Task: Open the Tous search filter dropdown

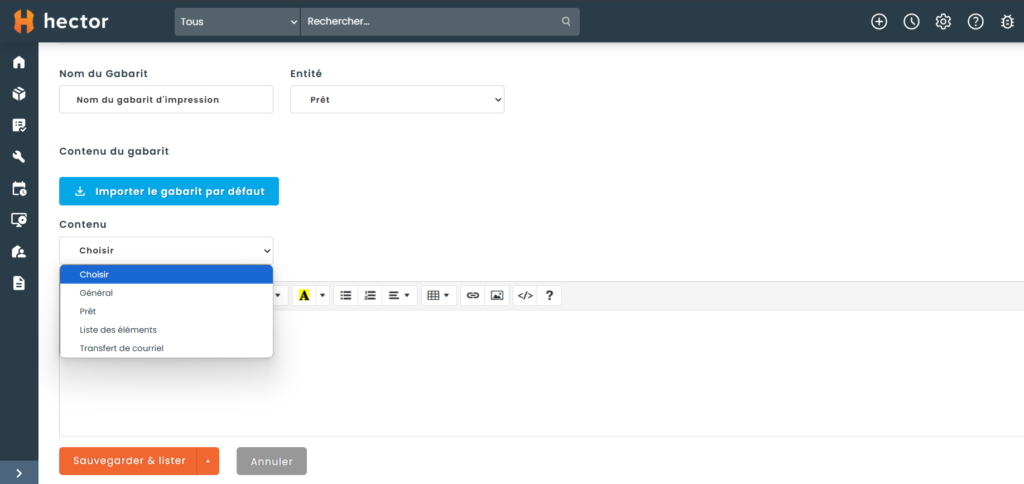Action: [238, 22]
